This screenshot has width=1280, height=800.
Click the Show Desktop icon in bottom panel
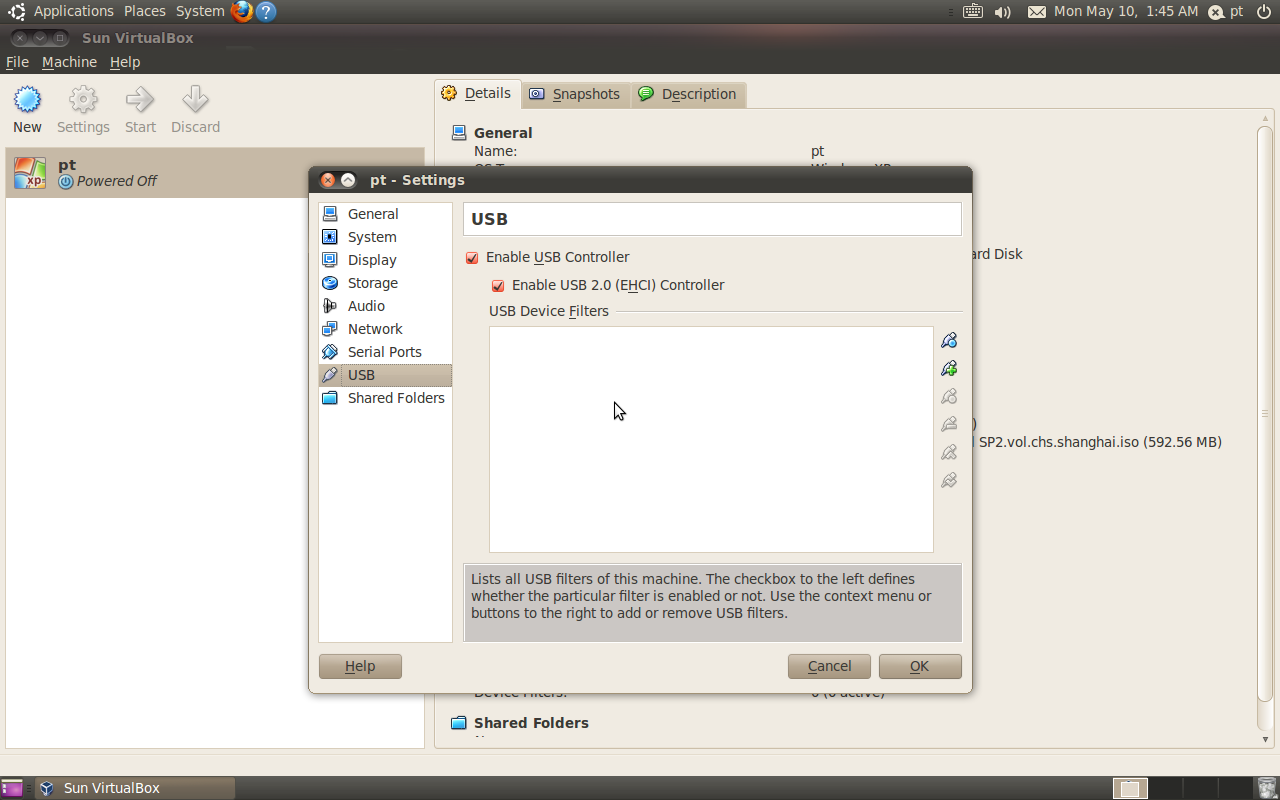click(12, 788)
